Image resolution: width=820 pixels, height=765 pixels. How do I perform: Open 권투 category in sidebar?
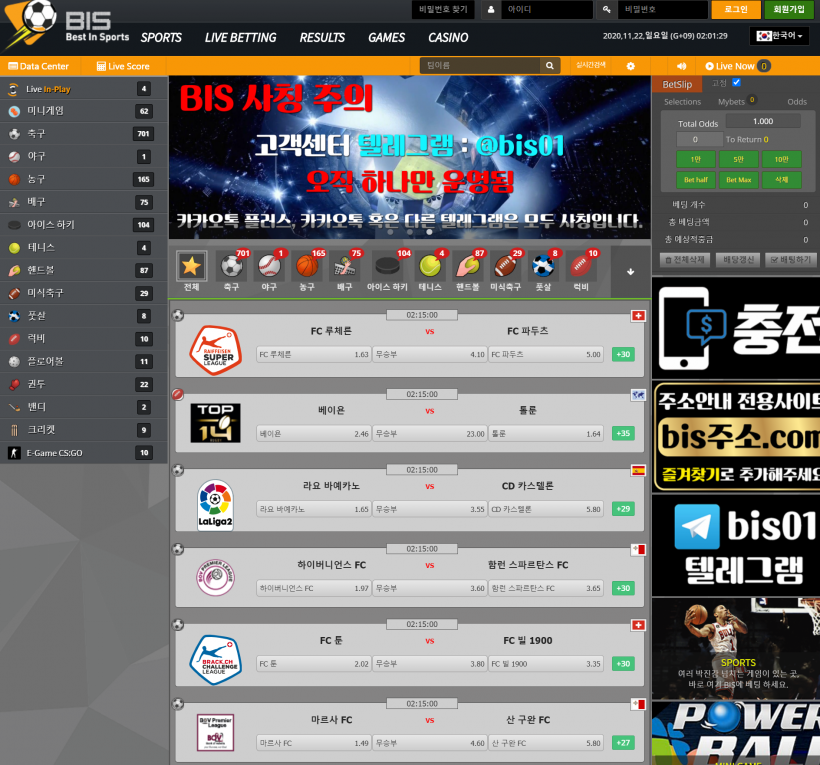click(84, 384)
